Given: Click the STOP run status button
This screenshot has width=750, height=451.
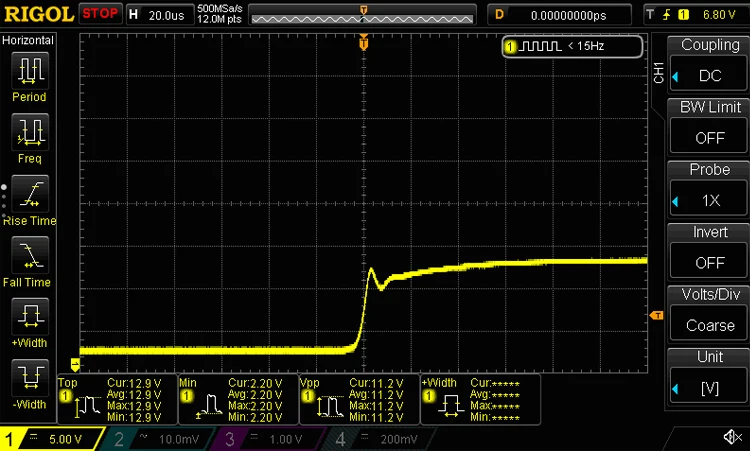Looking at the screenshot, I should [100, 13].
